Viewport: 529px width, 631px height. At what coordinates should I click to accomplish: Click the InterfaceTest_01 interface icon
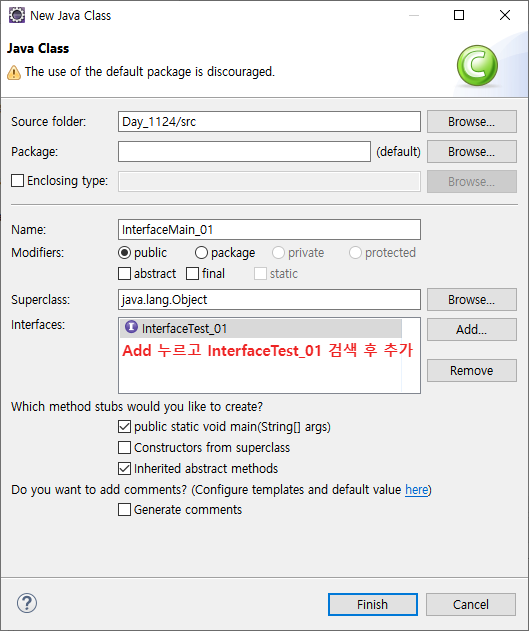pos(131,327)
